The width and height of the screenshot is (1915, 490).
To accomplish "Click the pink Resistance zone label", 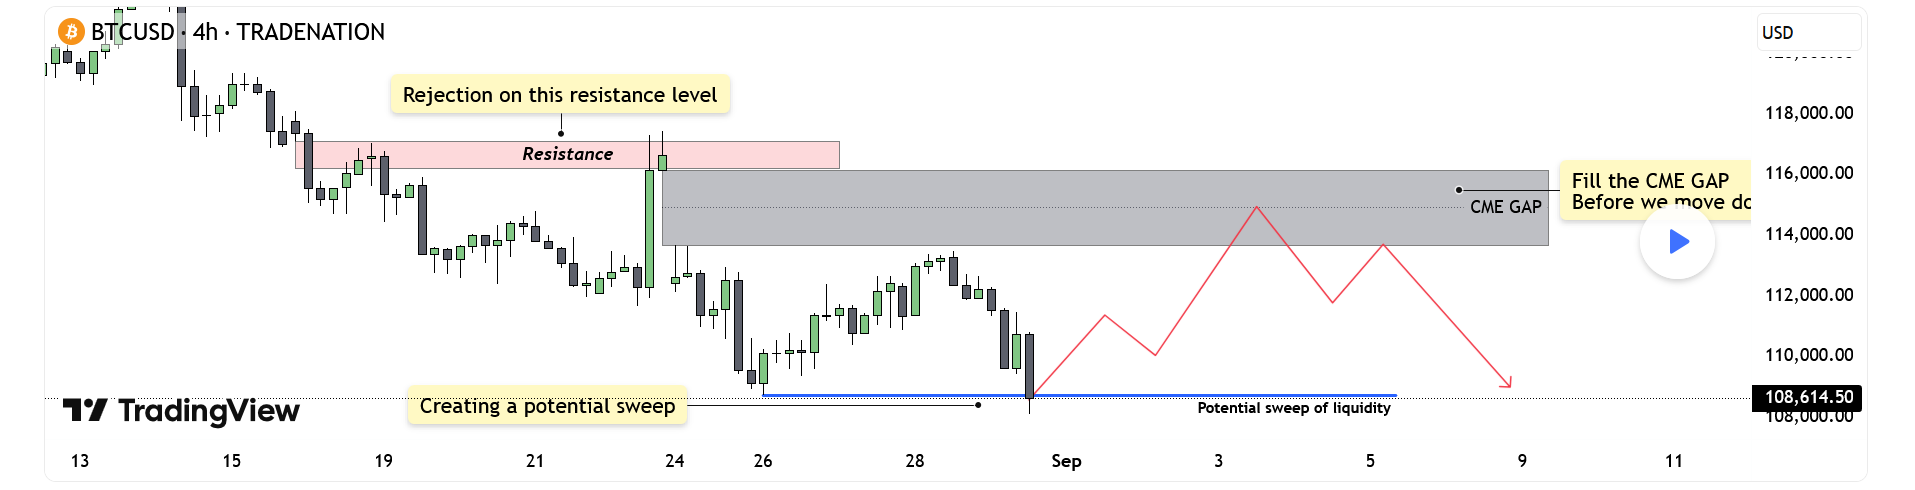I will pos(567,154).
